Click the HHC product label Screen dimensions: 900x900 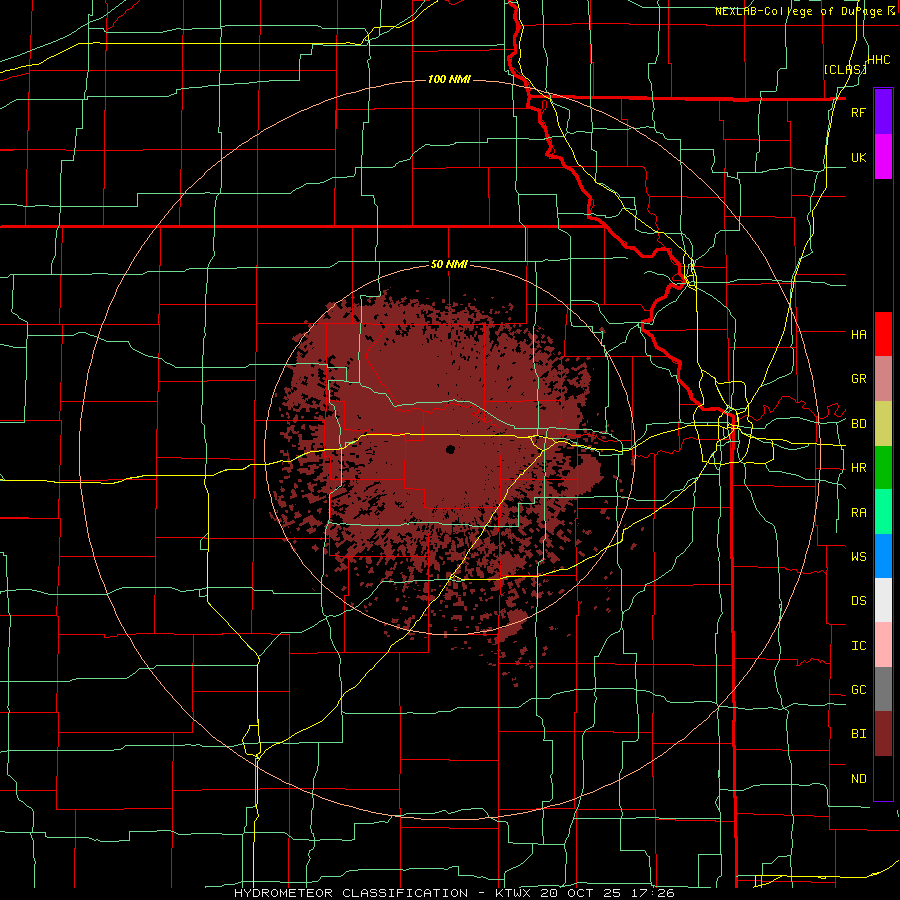pyautogui.click(x=879, y=60)
